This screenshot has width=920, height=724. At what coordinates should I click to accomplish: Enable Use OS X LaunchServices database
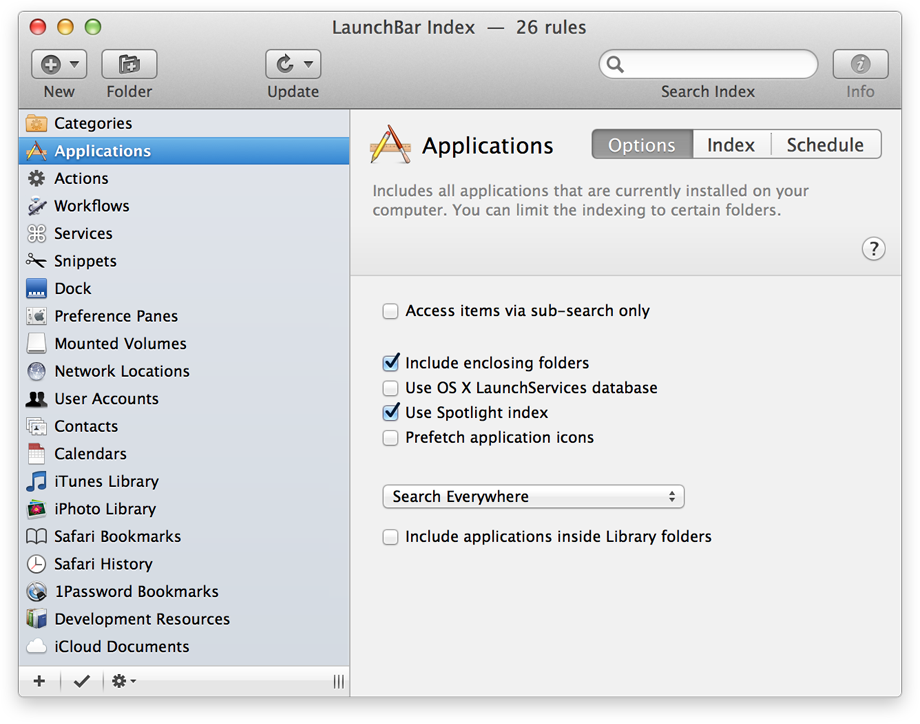pos(390,388)
